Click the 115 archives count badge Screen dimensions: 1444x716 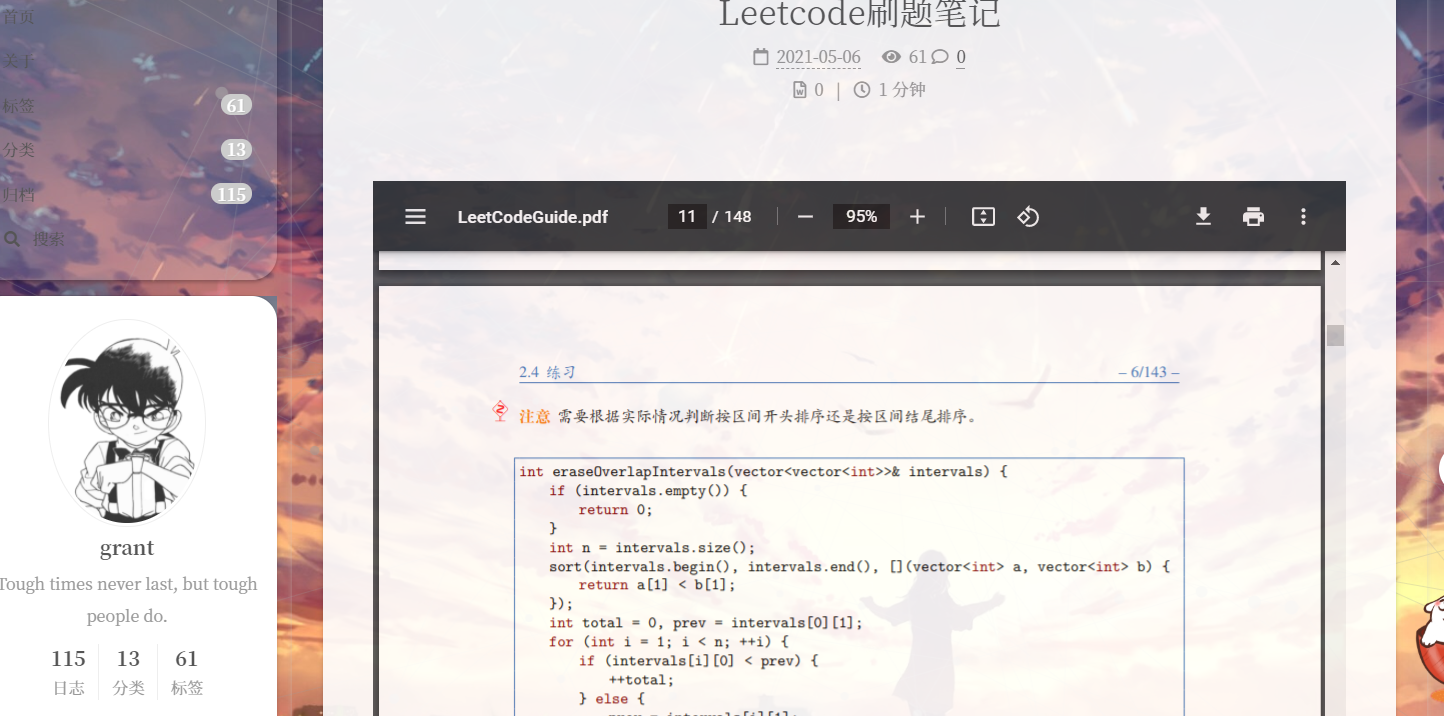coord(231,194)
